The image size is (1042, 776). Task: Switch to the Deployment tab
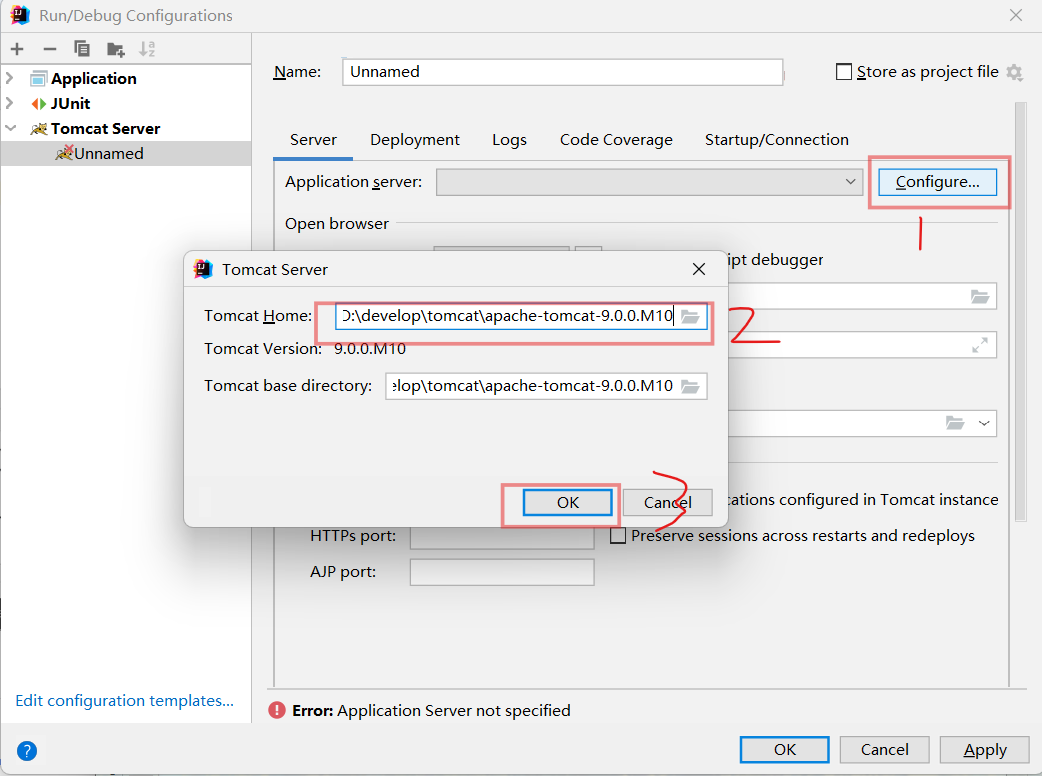[415, 140]
